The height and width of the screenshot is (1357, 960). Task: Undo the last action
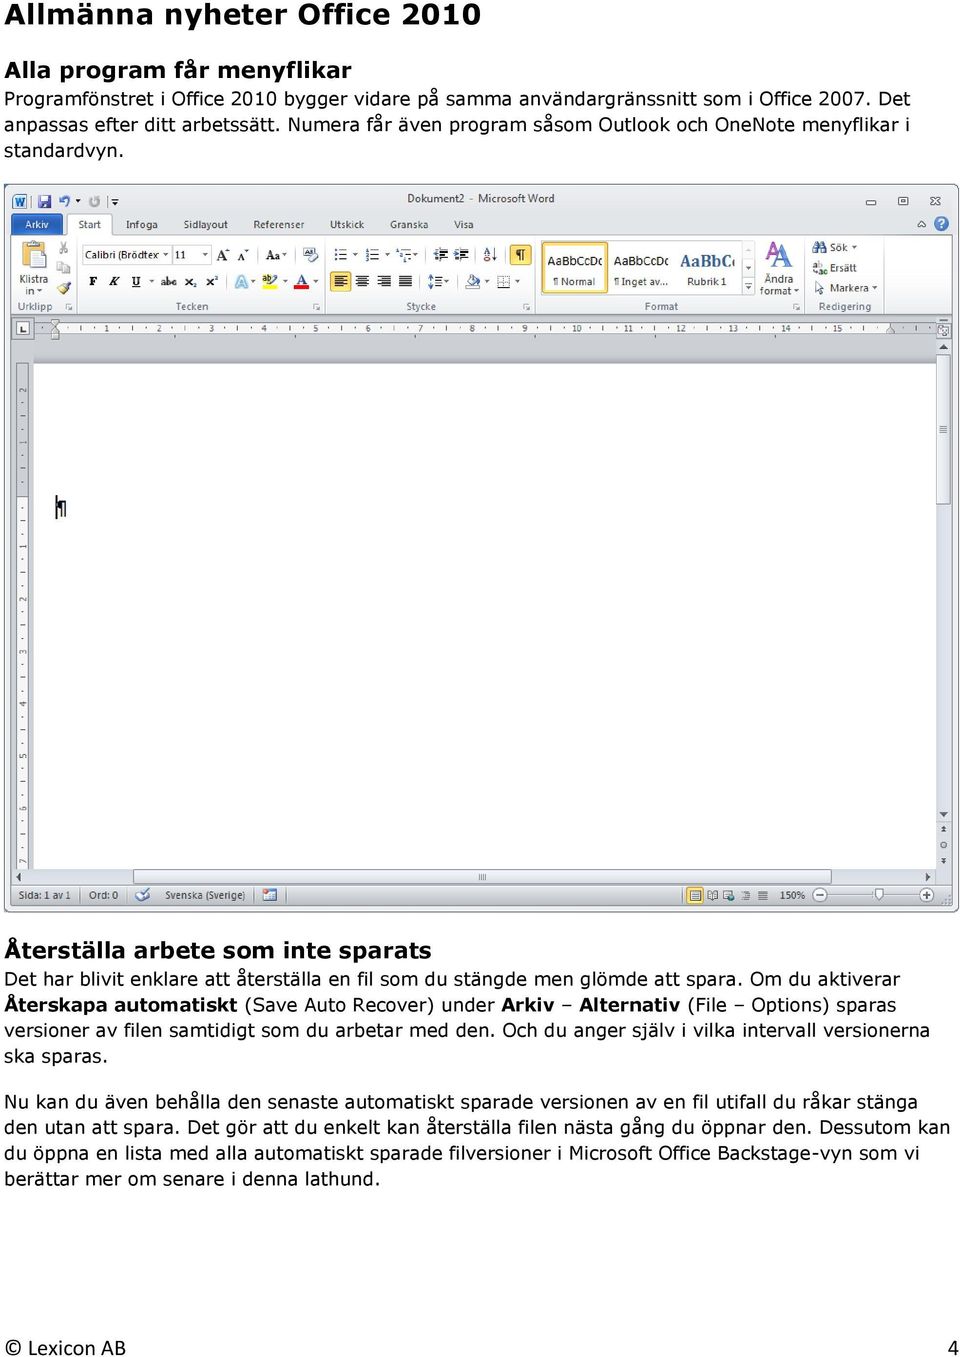click(x=64, y=201)
